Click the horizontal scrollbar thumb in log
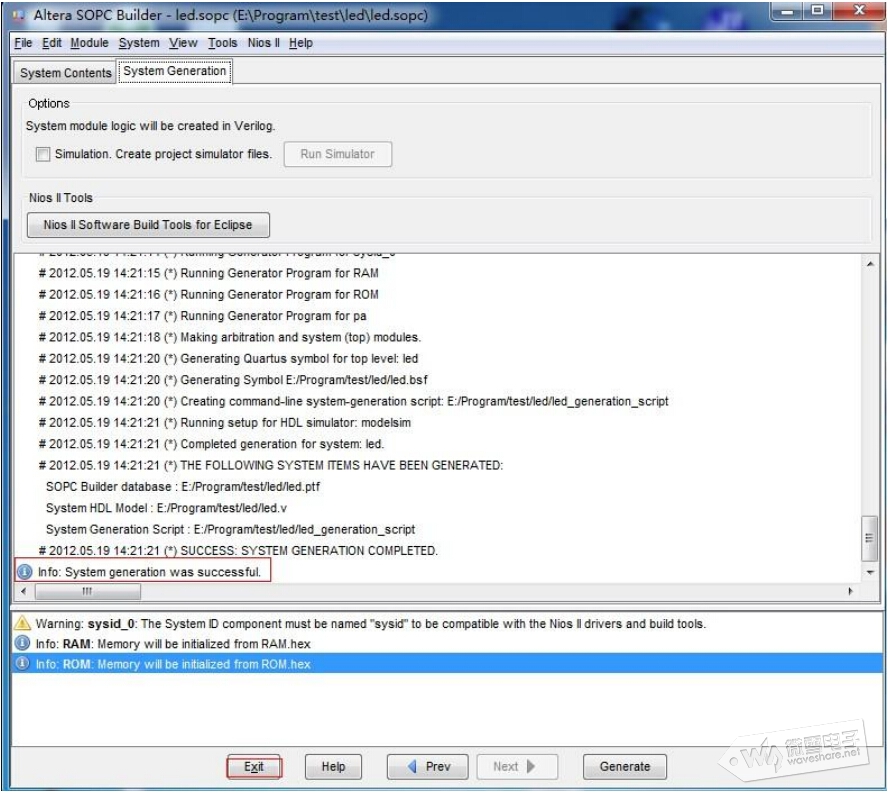888x793 pixels. coord(88,591)
